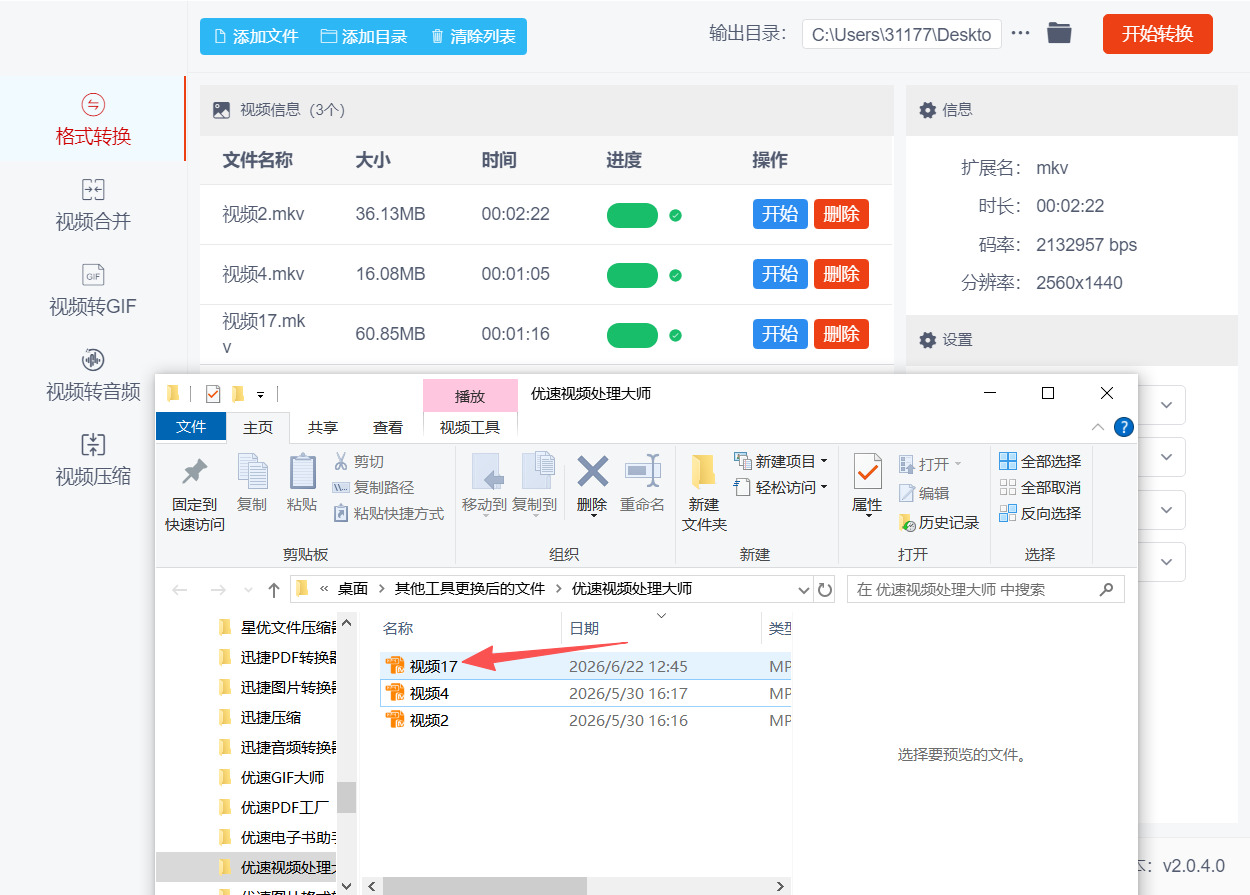The image size is (1250, 895).
Task: Delete 视频4.mkv from the list
Action: tap(841, 274)
